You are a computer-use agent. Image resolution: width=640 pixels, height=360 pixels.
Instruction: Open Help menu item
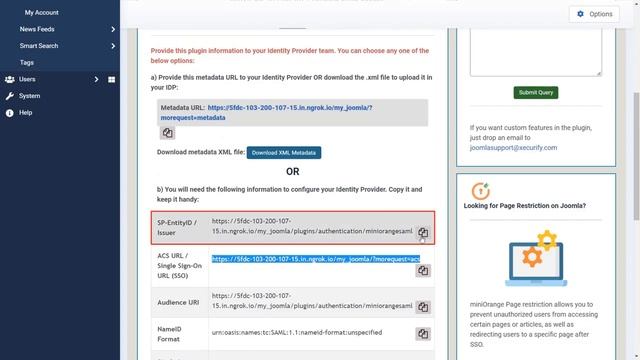(25, 113)
